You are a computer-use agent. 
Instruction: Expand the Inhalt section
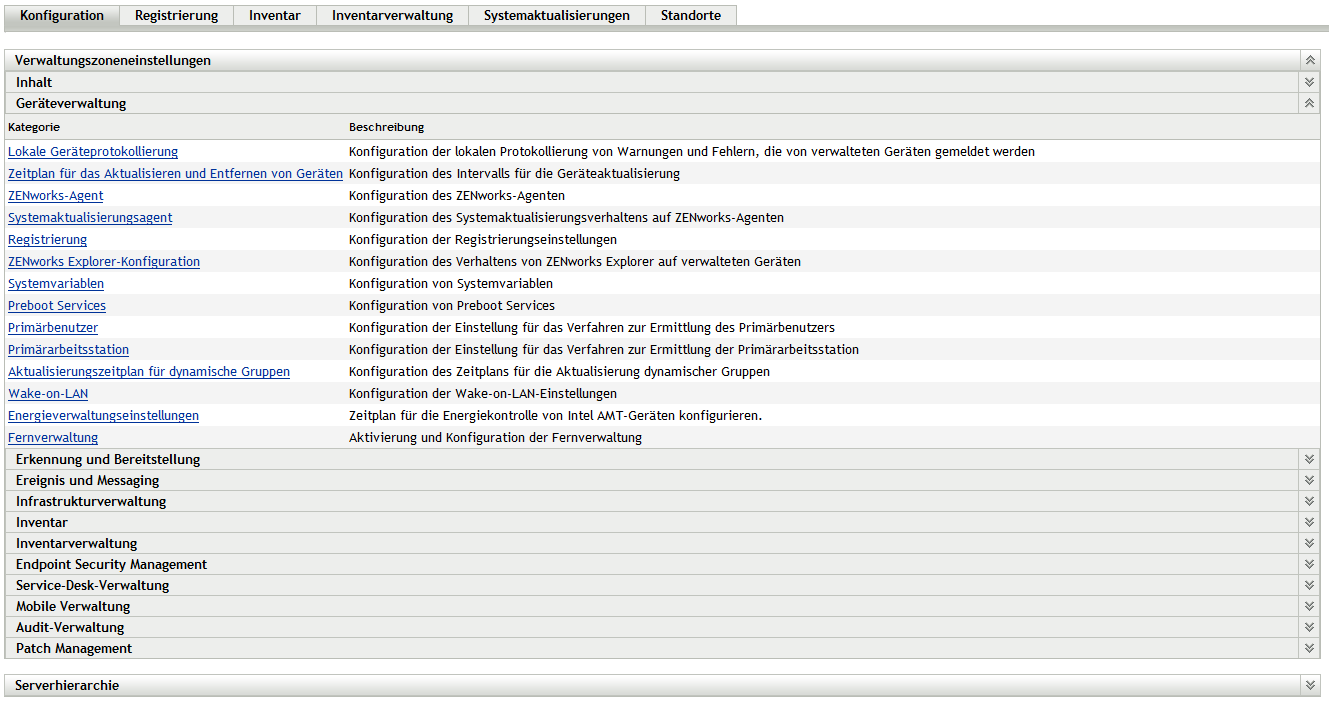click(x=1309, y=82)
